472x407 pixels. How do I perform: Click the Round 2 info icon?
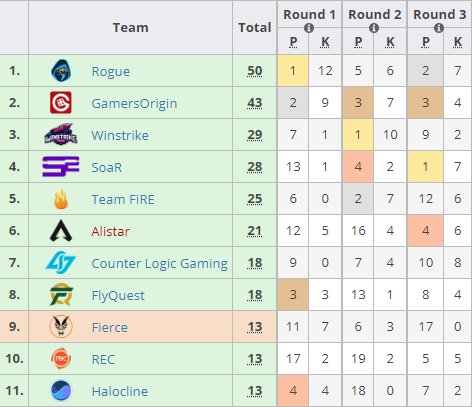(x=374, y=28)
